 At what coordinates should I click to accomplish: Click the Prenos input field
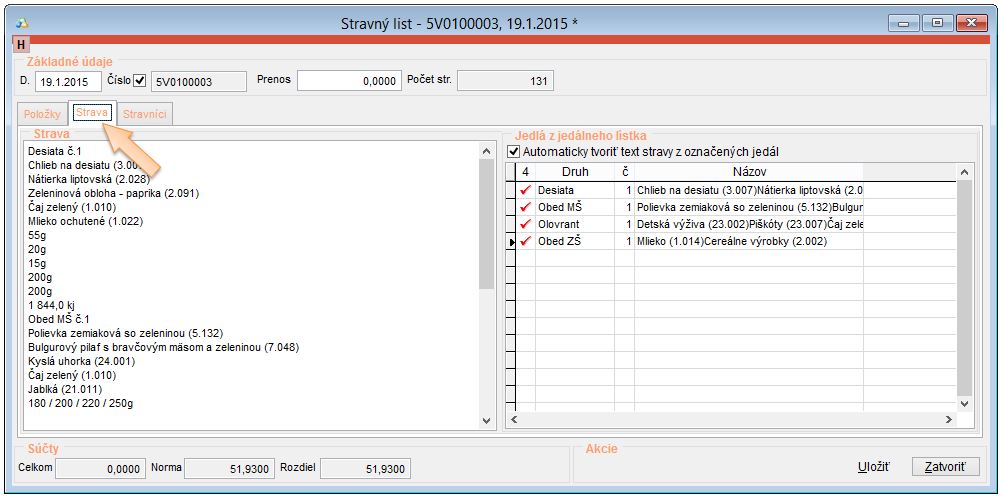(x=348, y=82)
